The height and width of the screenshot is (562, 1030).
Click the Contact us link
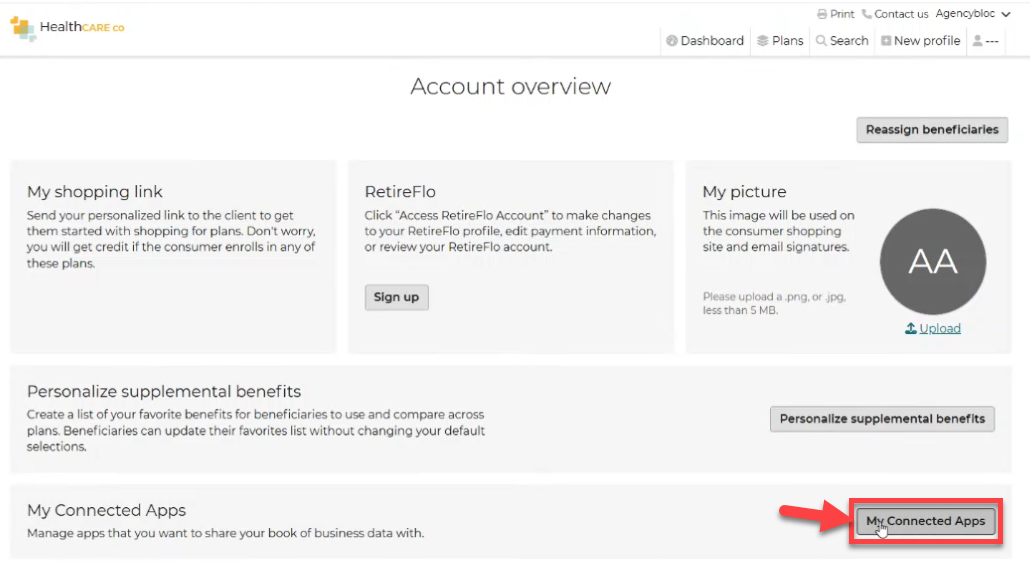pyautogui.click(x=895, y=14)
